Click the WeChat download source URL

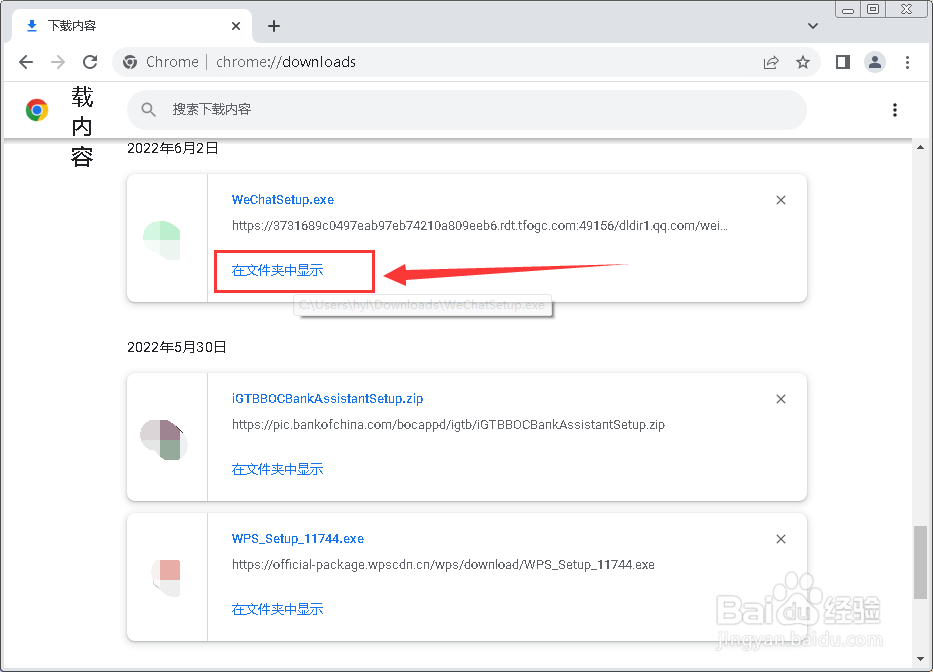480,226
